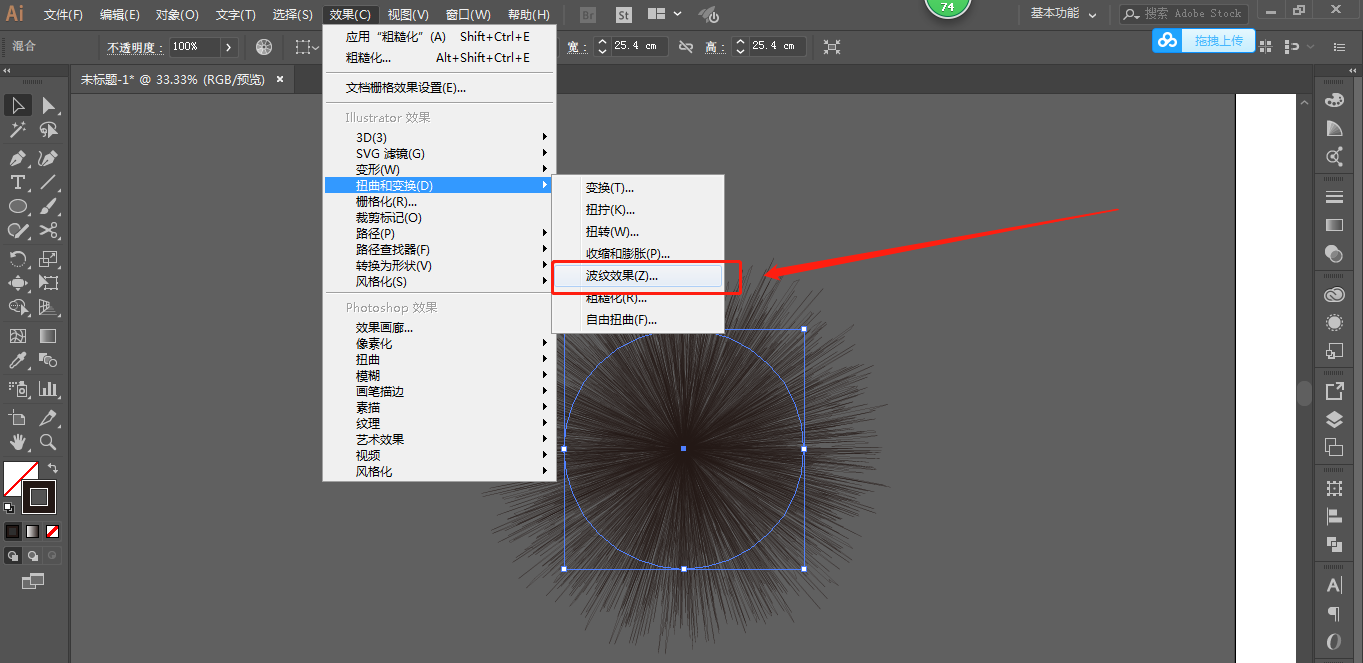1363x663 pixels.
Task: Select the Lasso tool
Action: [x=48, y=130]
